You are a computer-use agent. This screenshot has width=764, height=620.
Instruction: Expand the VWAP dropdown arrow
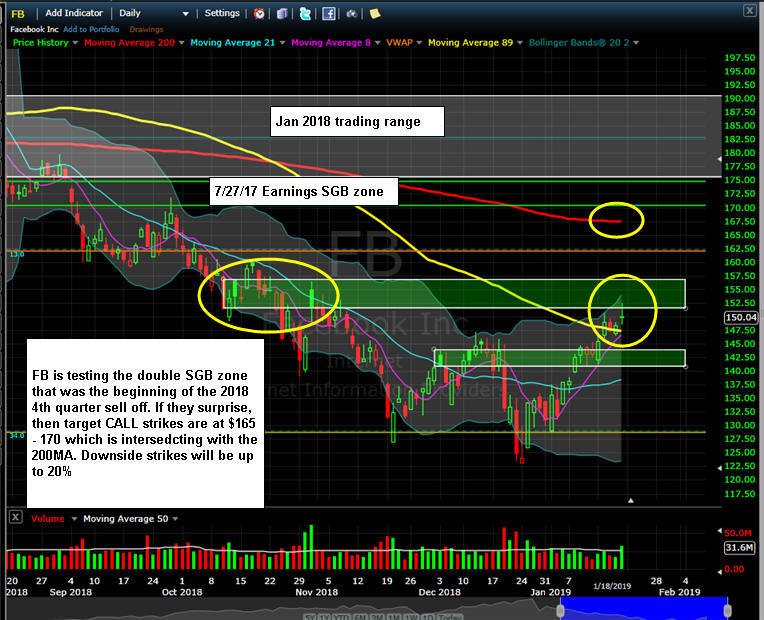(419, 43)
